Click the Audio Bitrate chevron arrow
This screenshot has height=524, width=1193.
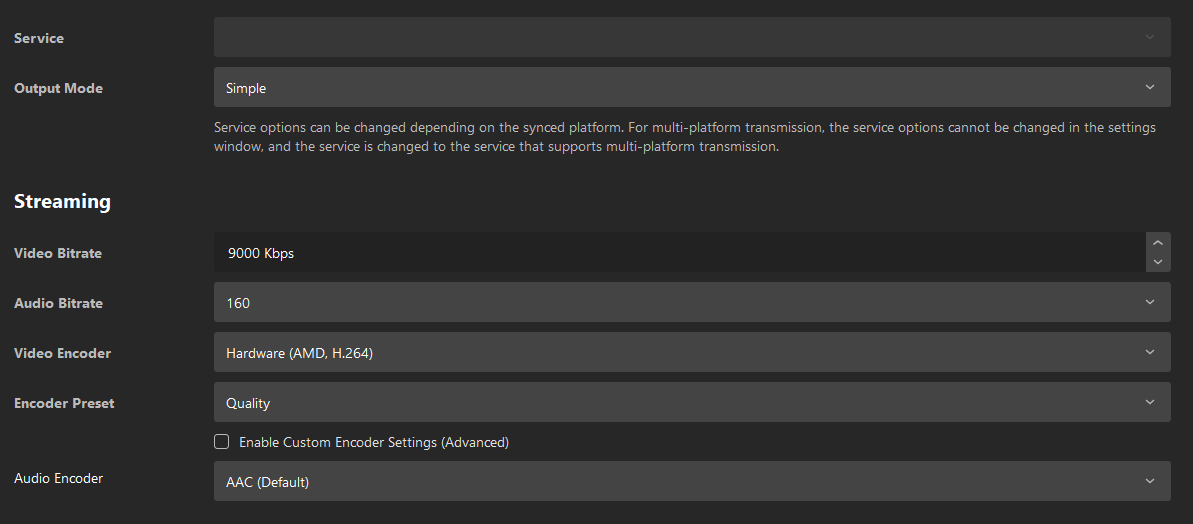[x=1150, y=302]
